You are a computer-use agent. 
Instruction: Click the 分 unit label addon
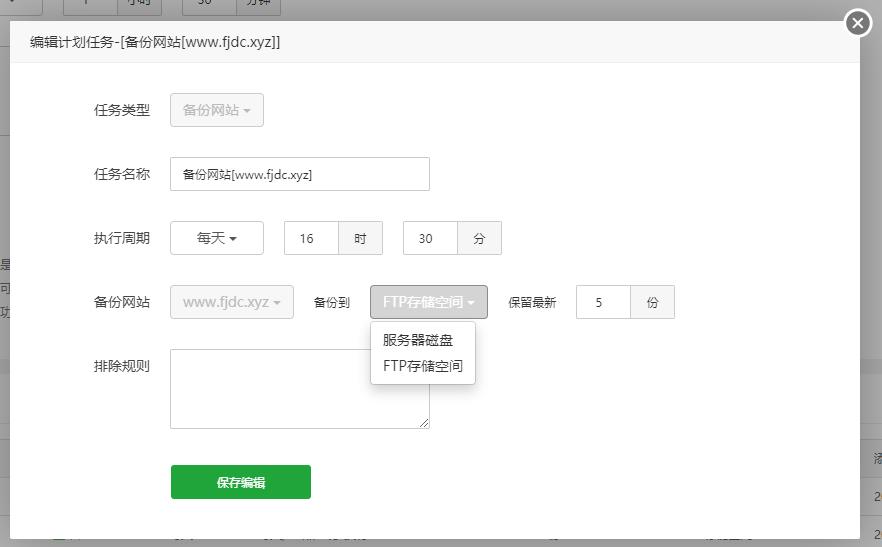tap(479, 238)
